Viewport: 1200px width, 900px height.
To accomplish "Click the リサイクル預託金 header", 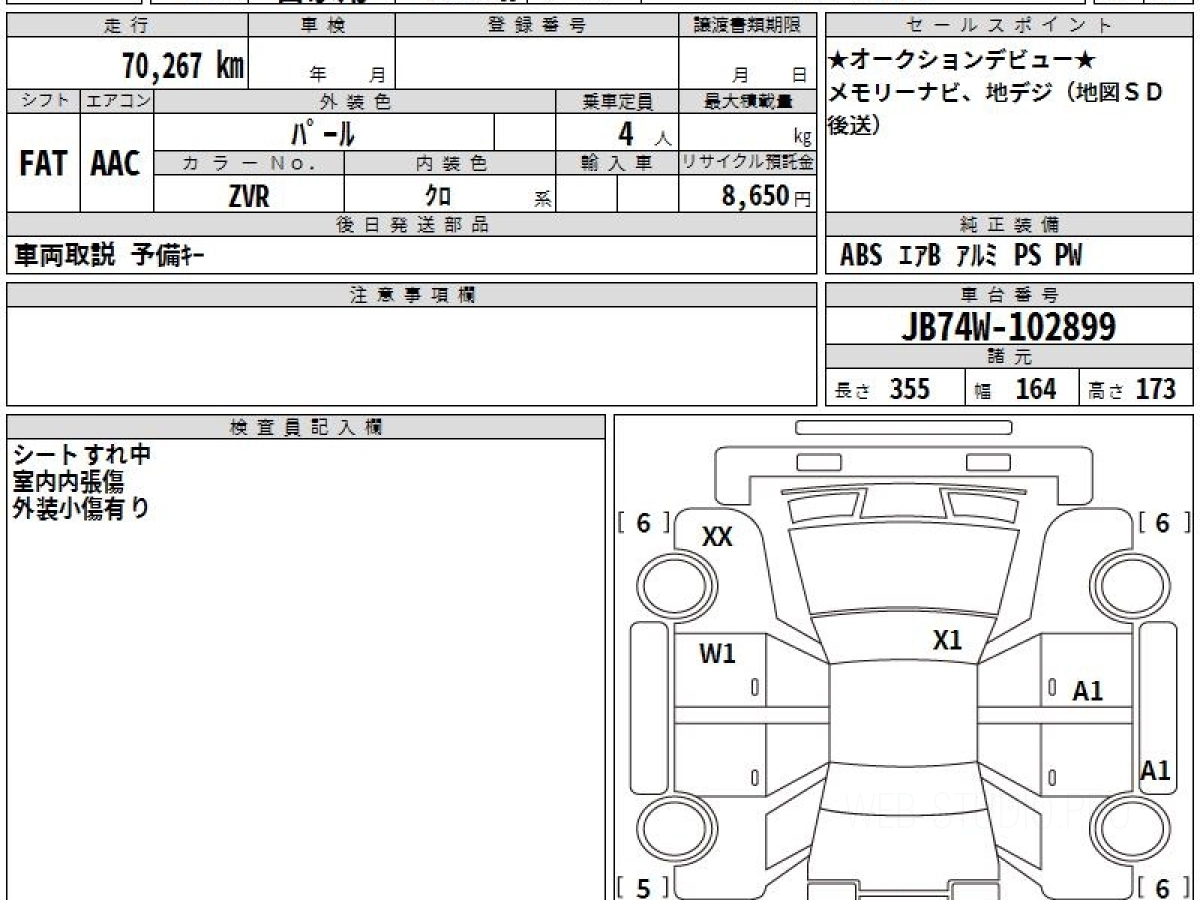I will pos(747,163).
